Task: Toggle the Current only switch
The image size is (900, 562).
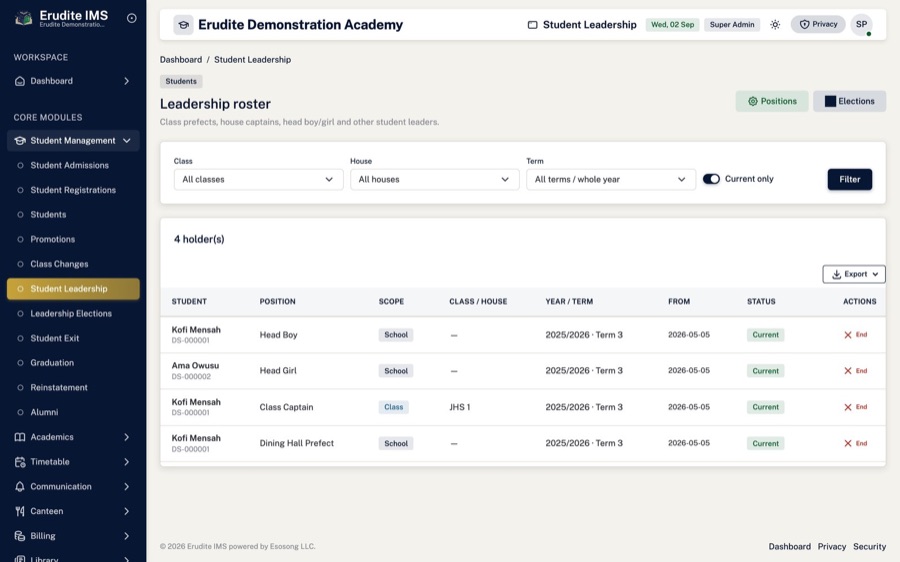Action: 711,179
